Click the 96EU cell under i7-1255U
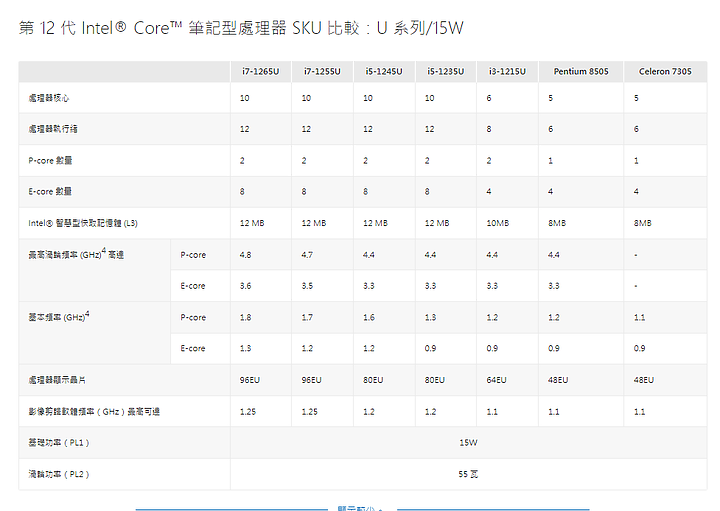The width and height of the screenshot is (720, 511). (311, 380)
